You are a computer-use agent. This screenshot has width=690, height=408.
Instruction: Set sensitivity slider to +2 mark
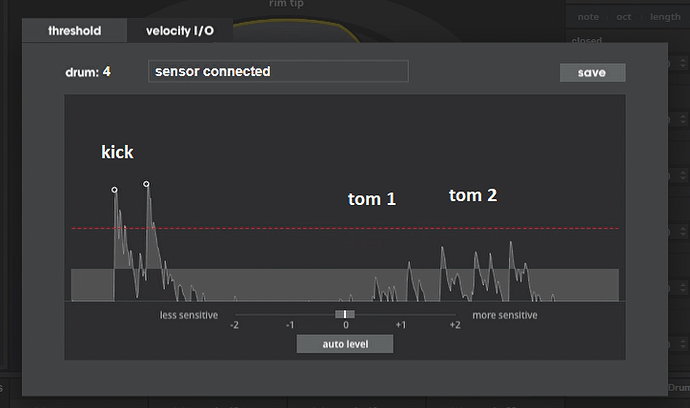click(x=455, y=315)
